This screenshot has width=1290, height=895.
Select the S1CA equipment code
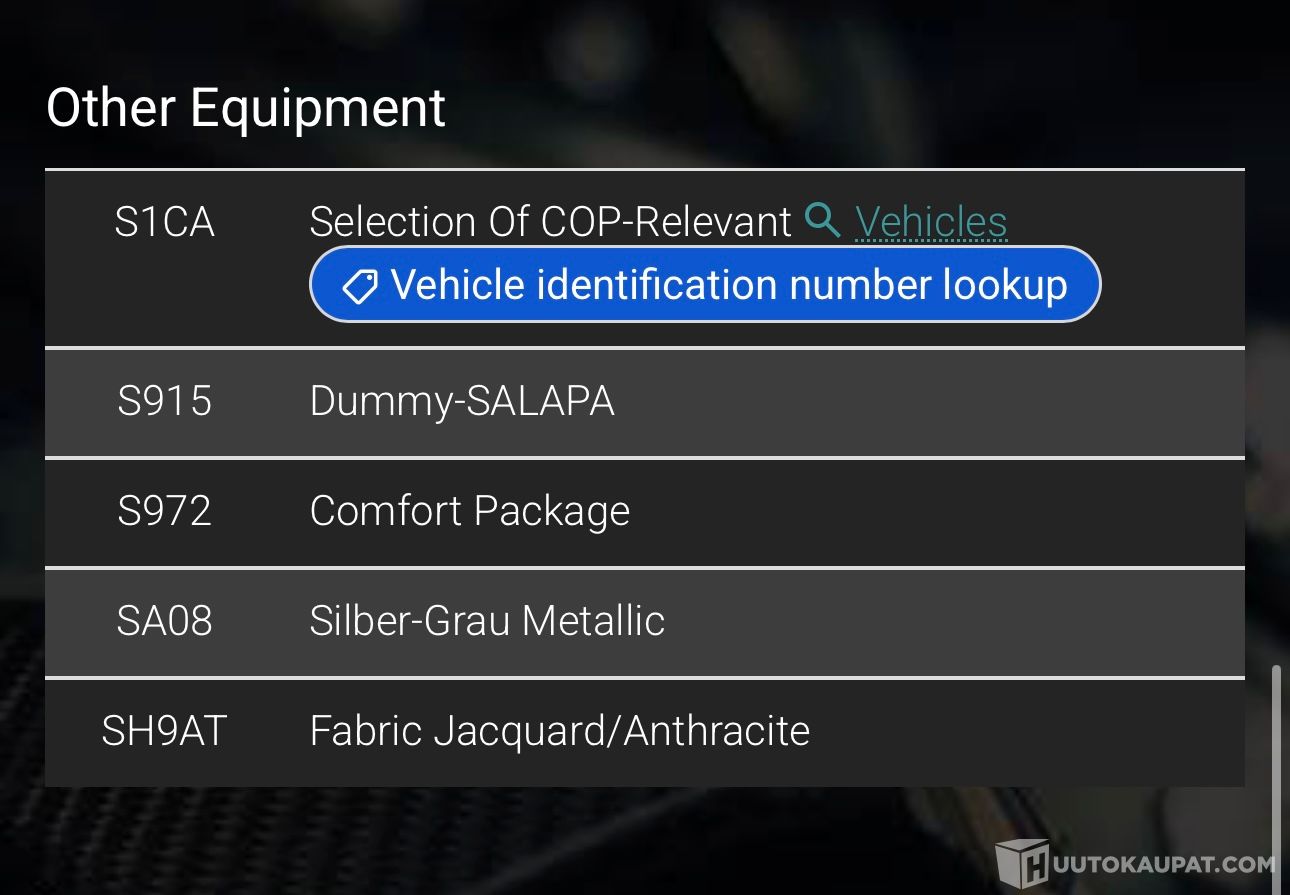point(164,222)
